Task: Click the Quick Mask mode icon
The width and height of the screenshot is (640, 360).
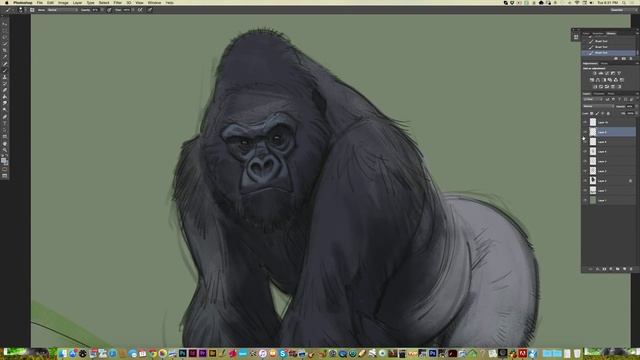Action: pyautogui.click(x=5, y=169)
